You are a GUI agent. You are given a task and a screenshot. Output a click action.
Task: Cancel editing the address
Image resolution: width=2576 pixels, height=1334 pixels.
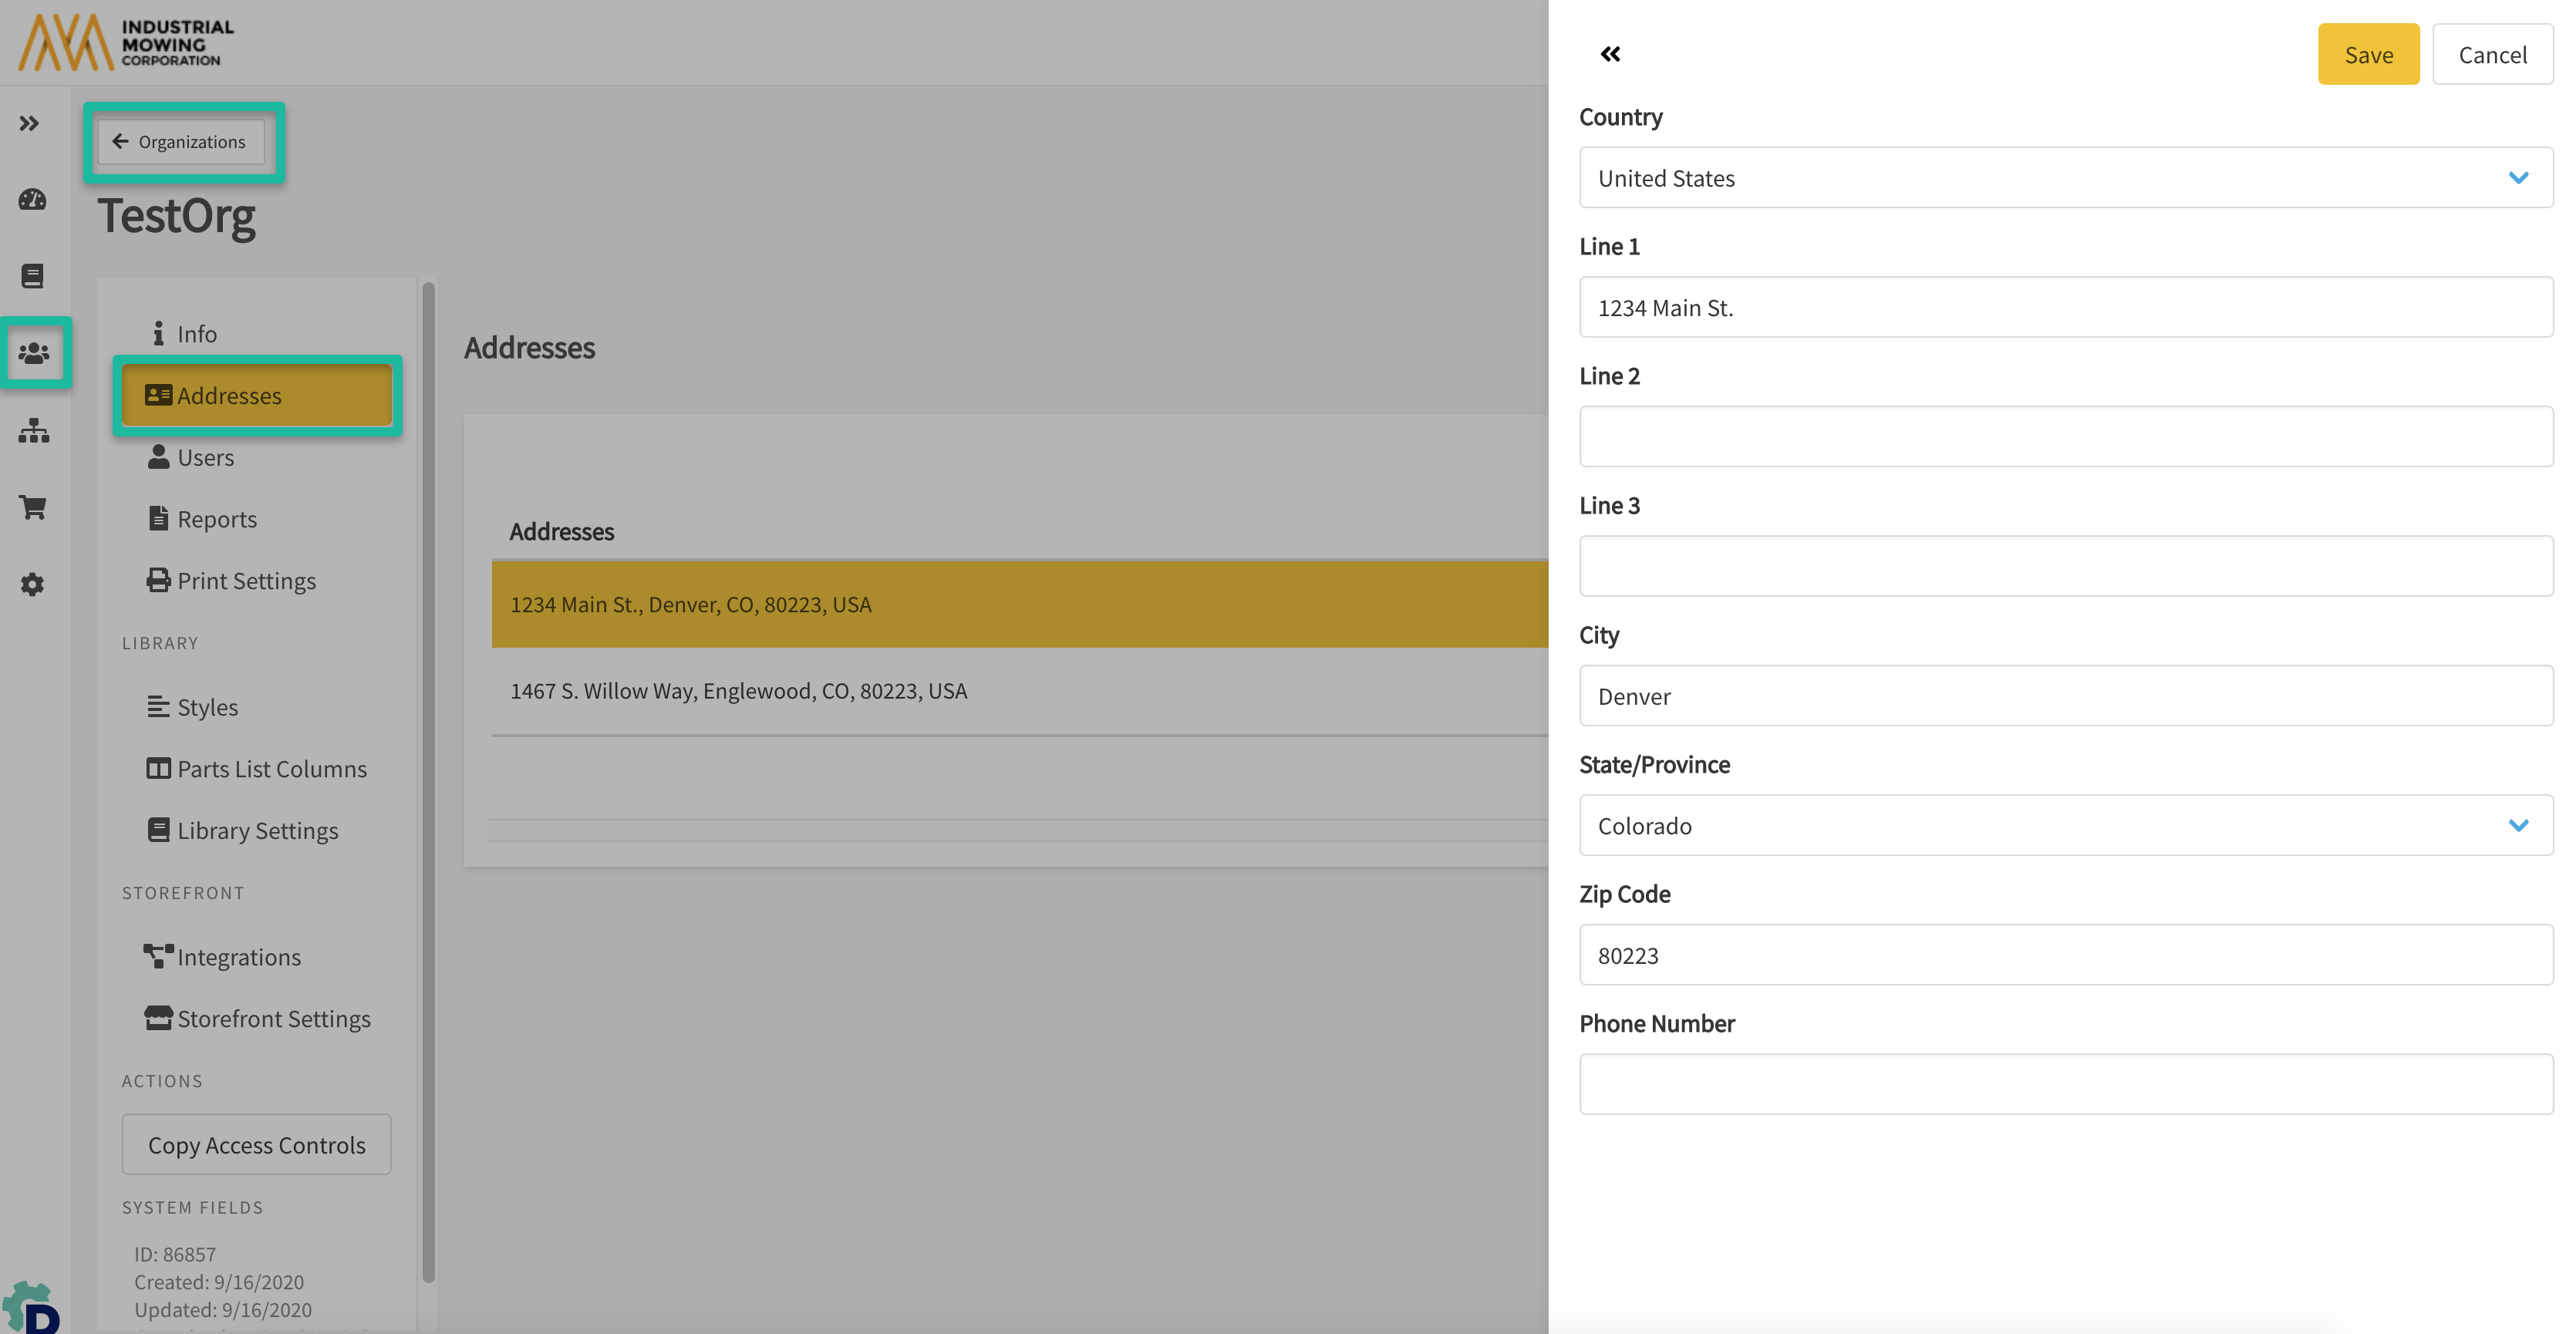point(2491,55)
